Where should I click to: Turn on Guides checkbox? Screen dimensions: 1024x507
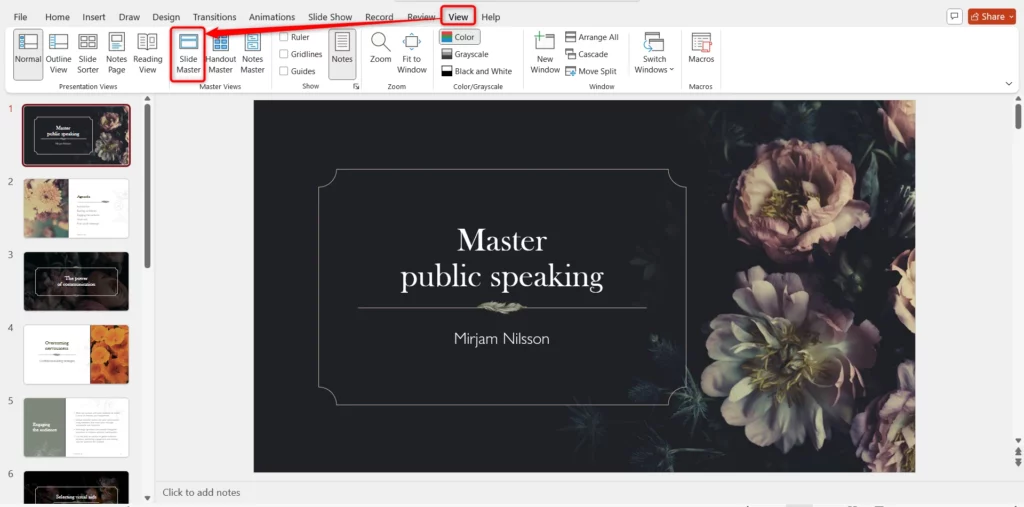coord(284,71)
